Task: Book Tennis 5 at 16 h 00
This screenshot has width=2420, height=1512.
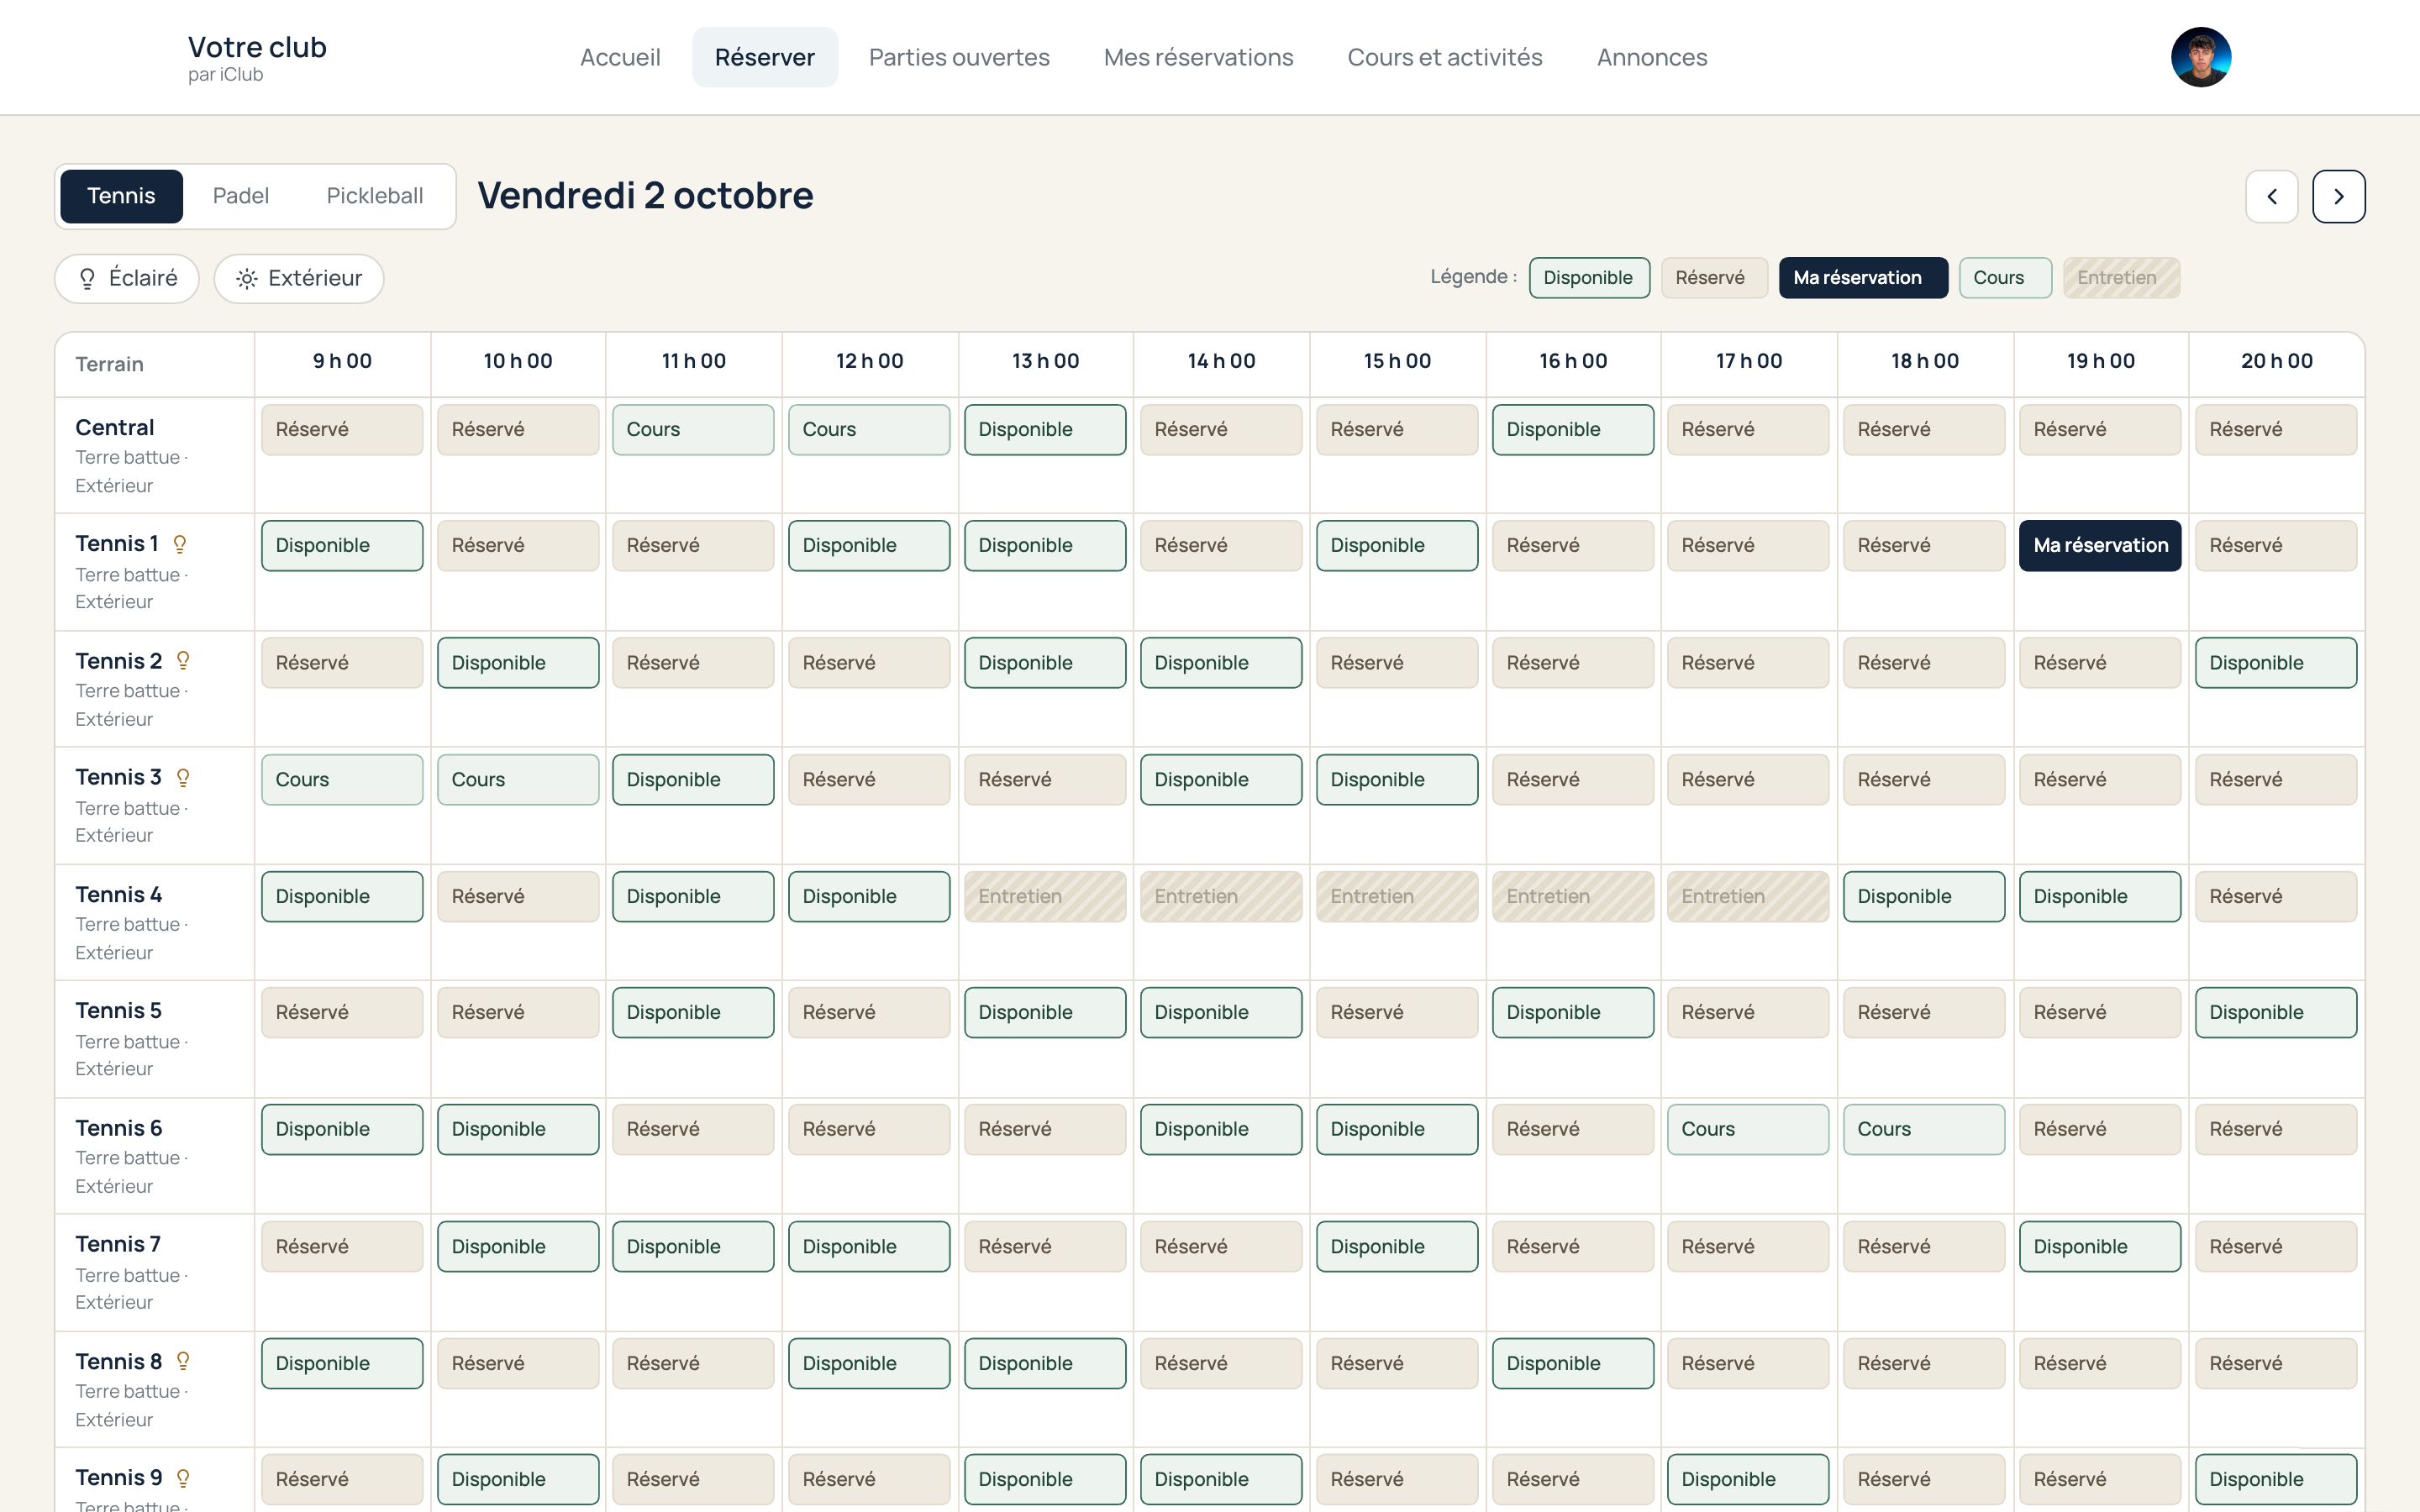Action: pos(1573,1013)
